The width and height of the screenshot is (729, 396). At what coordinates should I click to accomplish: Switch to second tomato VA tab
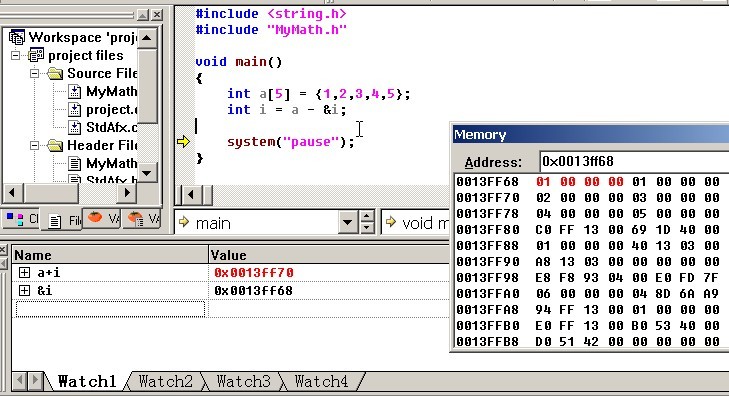pyautogui.click(x=143, y=218)
